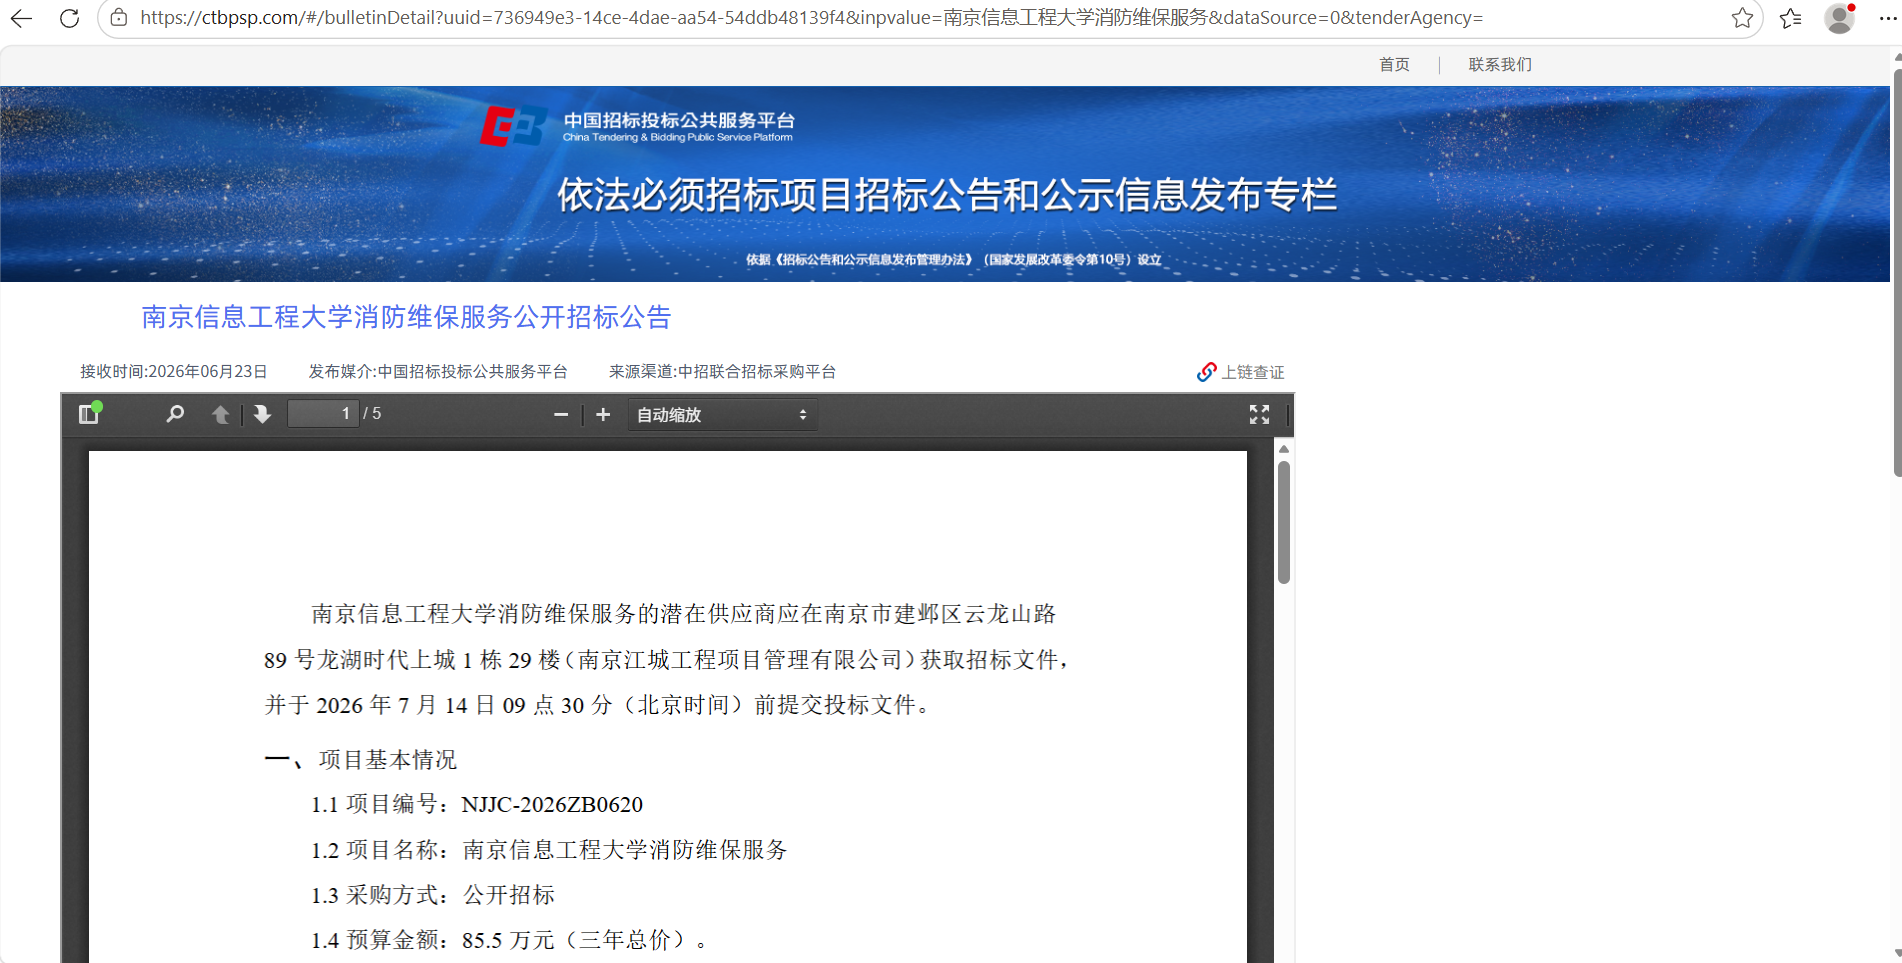Click the 一、项目基本情况 heading
1902x963 pixels.
(360, 760)
